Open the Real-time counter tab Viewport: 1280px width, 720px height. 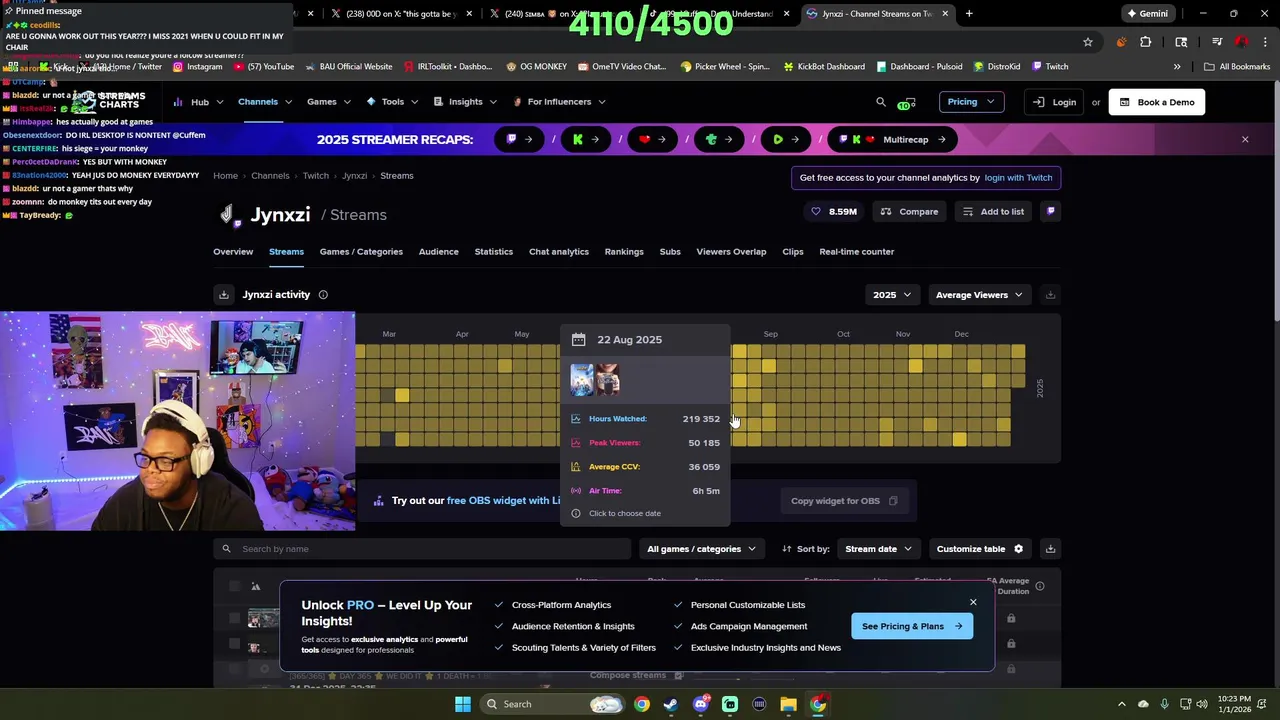coord(857,252)
